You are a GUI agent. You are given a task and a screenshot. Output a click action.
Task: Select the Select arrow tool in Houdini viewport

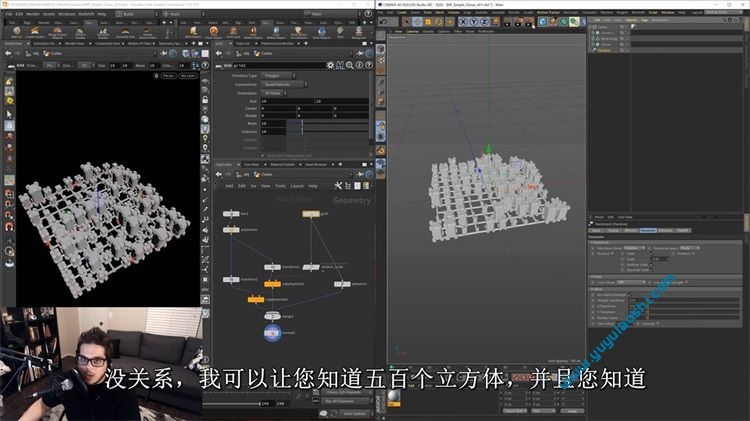click(9, 115)
